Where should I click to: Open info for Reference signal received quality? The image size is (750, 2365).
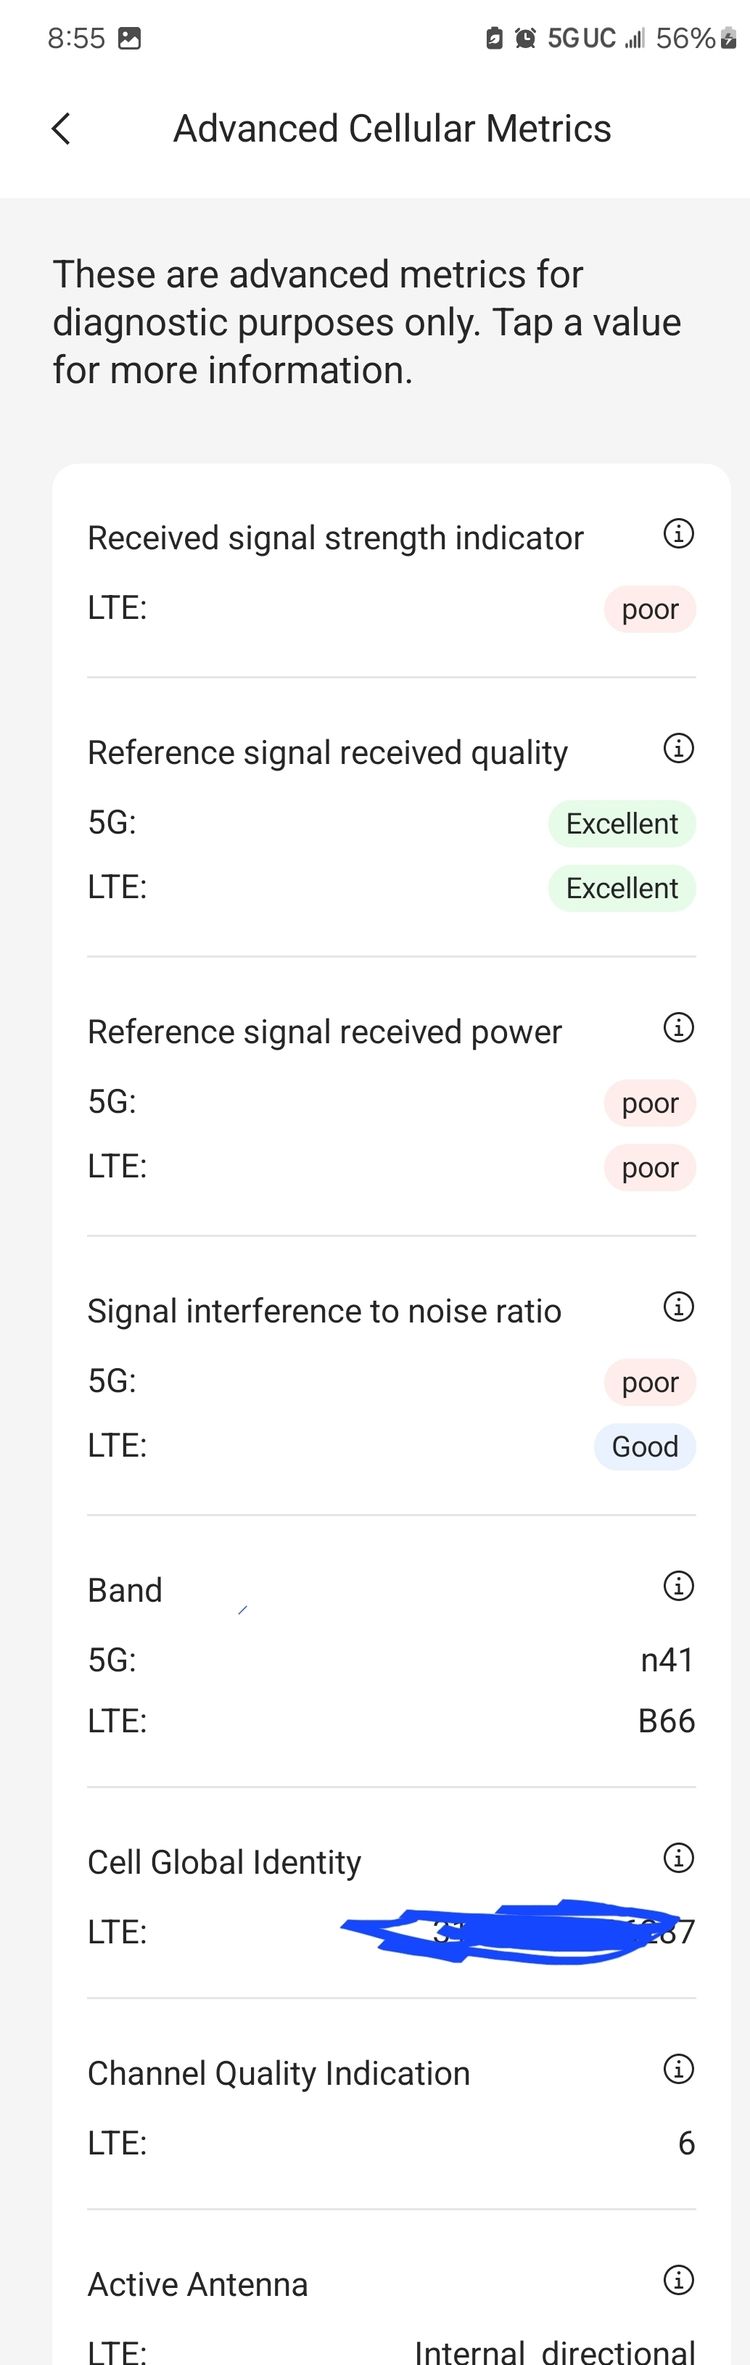[679, 749]
